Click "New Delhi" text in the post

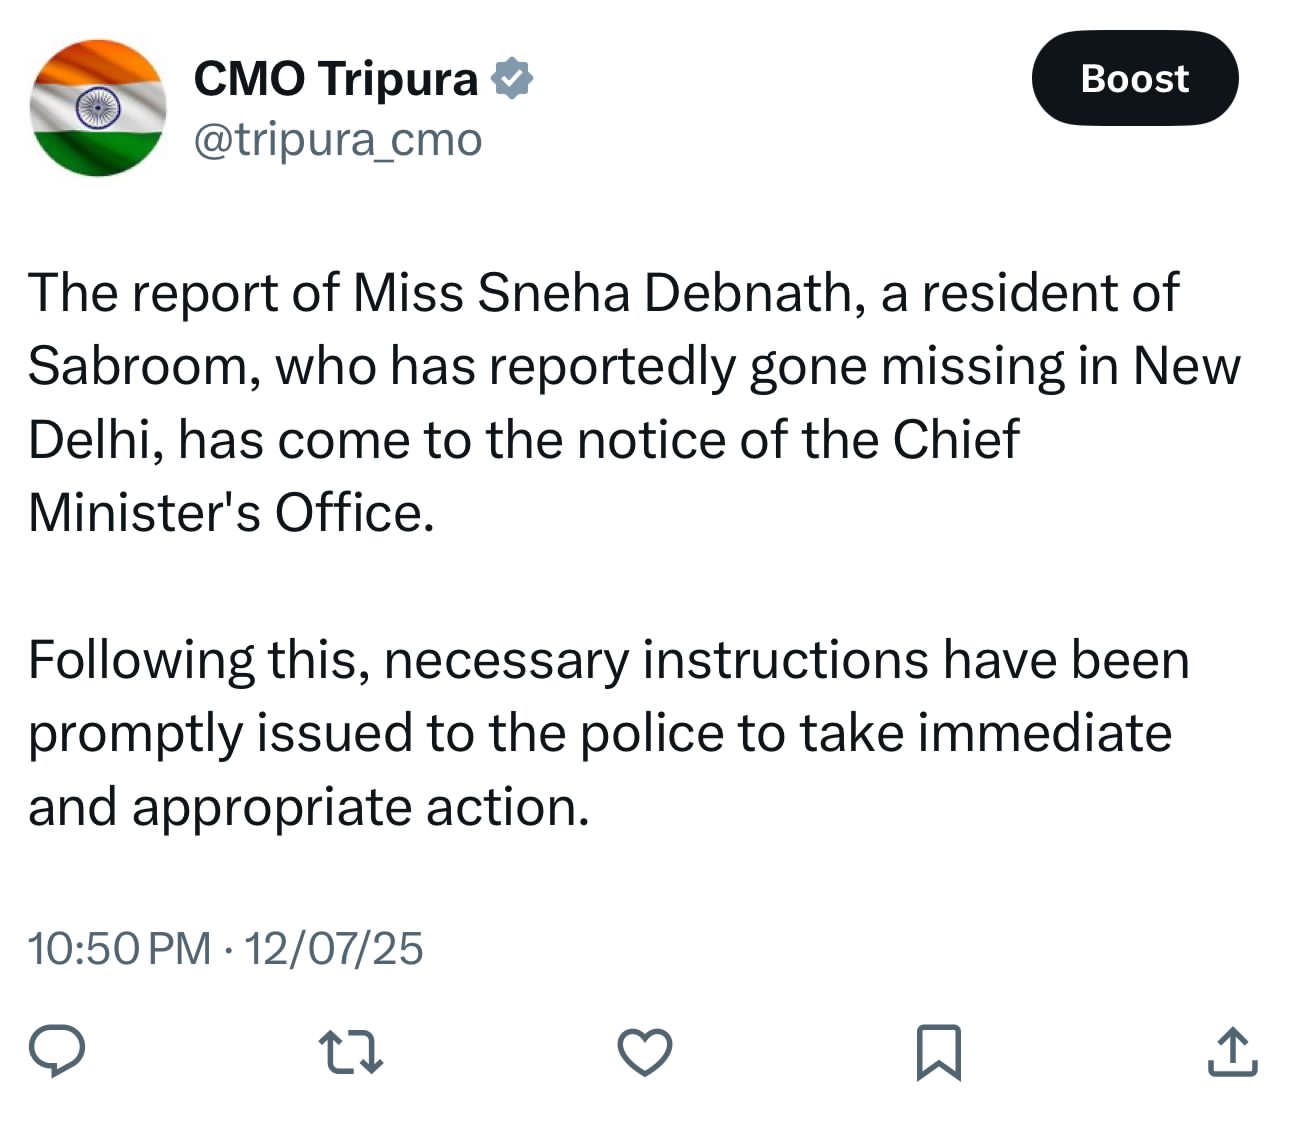click(x=1185, y=367)
